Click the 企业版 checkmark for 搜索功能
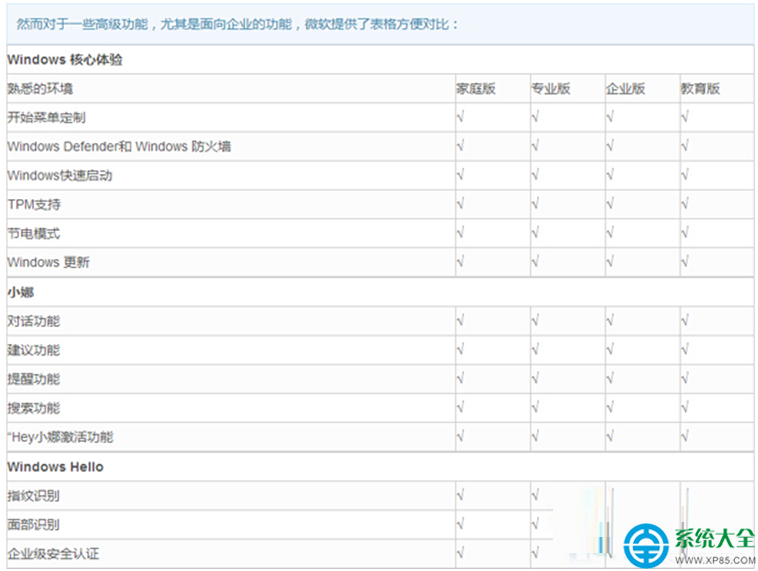758x571 pixels. point(610,407)
